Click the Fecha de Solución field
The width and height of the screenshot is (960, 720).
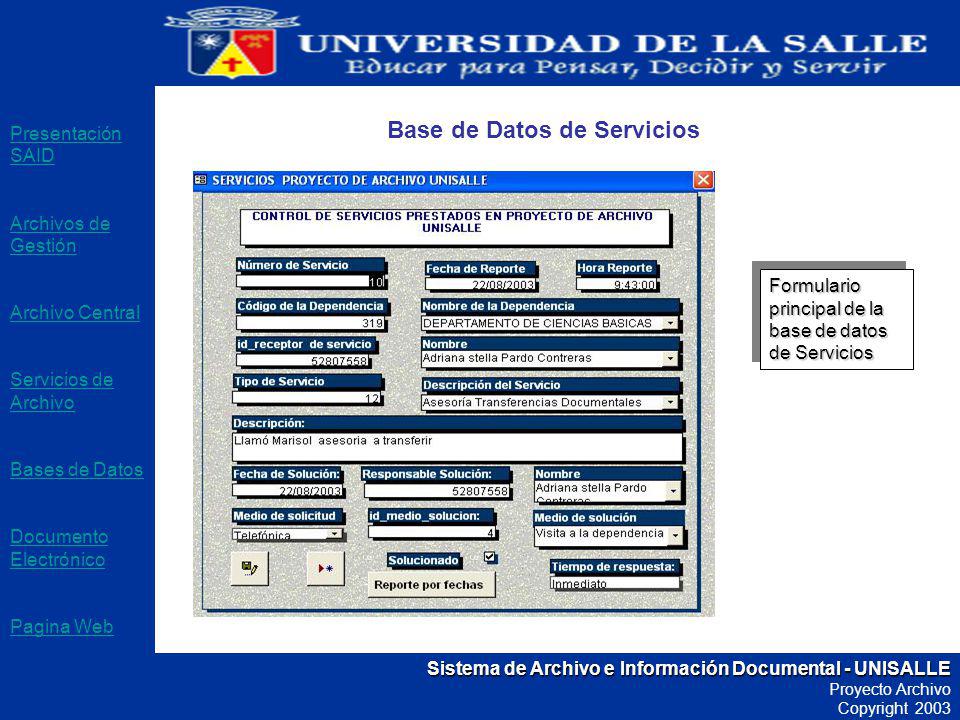tap(288, 490)
